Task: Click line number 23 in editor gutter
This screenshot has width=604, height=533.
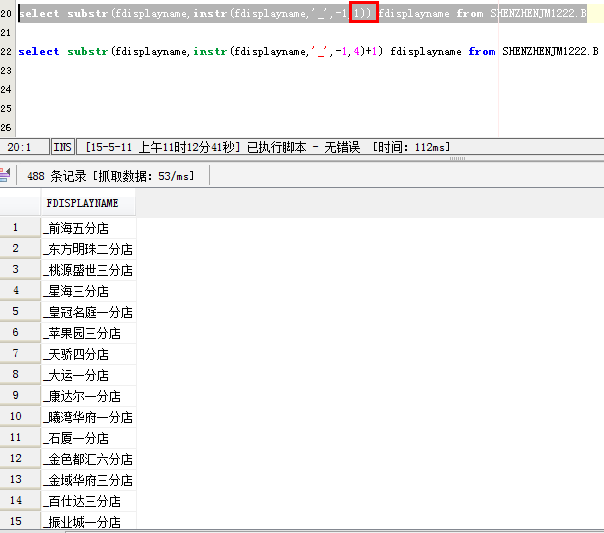Action: click(6, 70)
